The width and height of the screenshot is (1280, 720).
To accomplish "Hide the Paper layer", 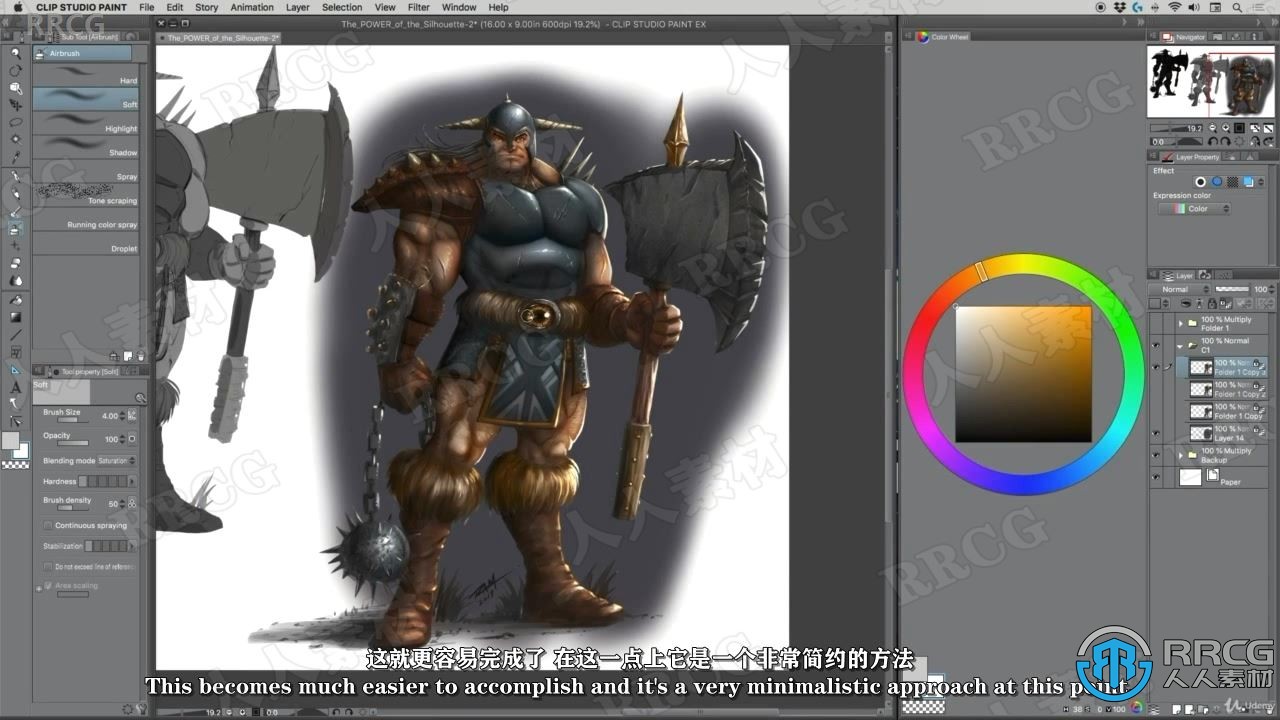I will click(x=1156, y=478).
